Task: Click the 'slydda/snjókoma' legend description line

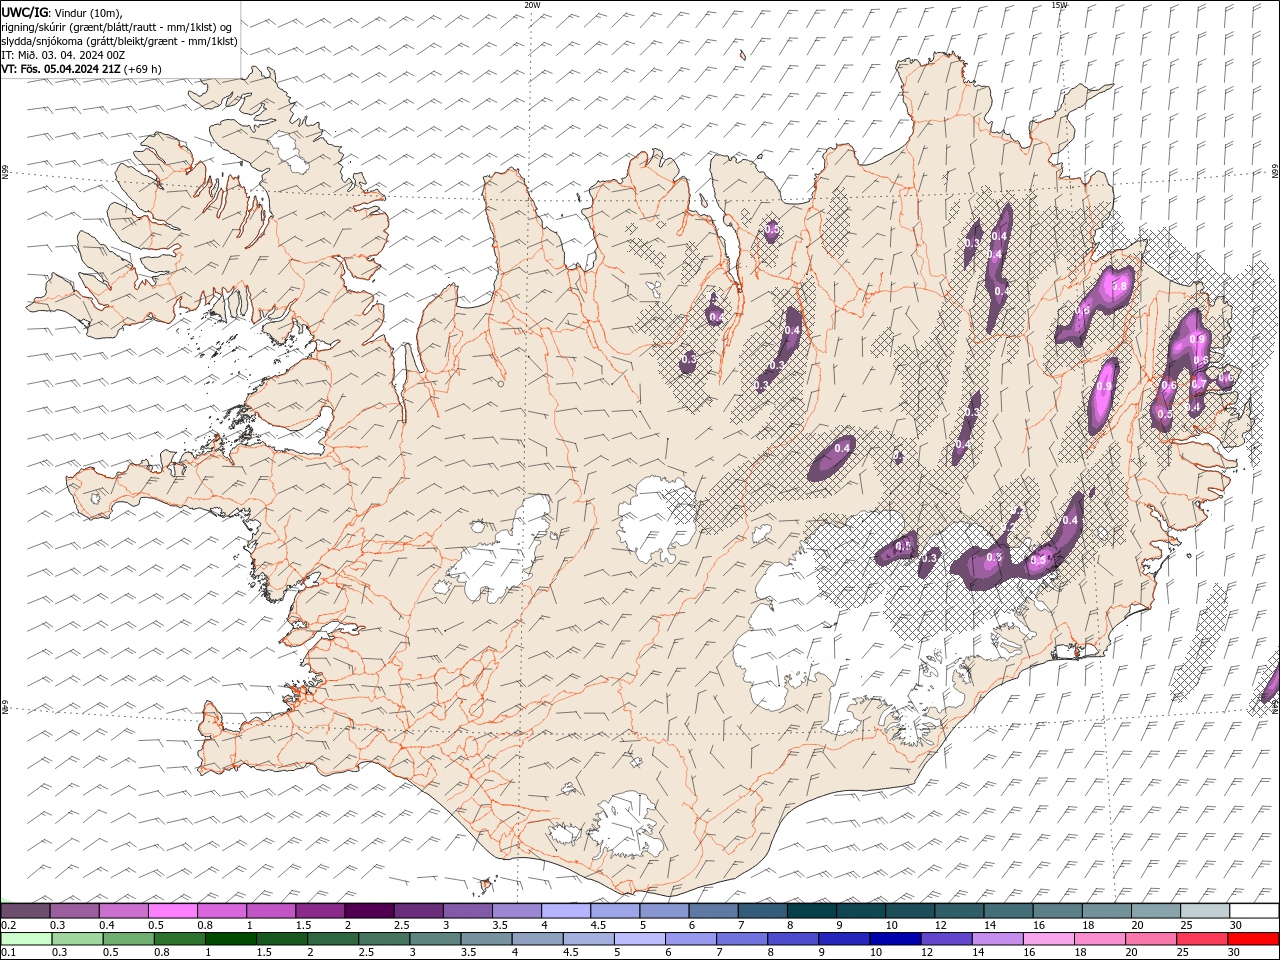Action: click(x=119, y=41)
